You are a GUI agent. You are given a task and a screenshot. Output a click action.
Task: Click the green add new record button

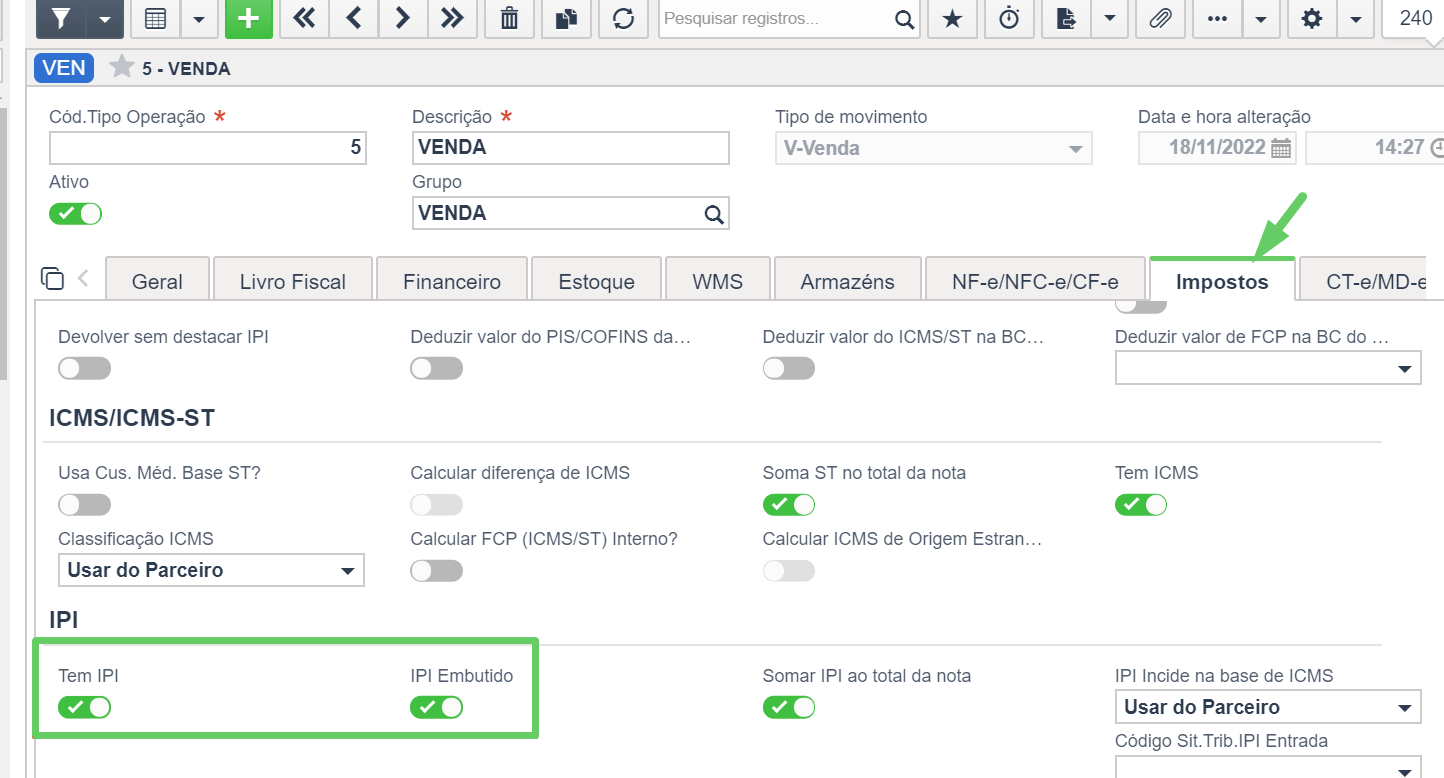pos(249,18)
